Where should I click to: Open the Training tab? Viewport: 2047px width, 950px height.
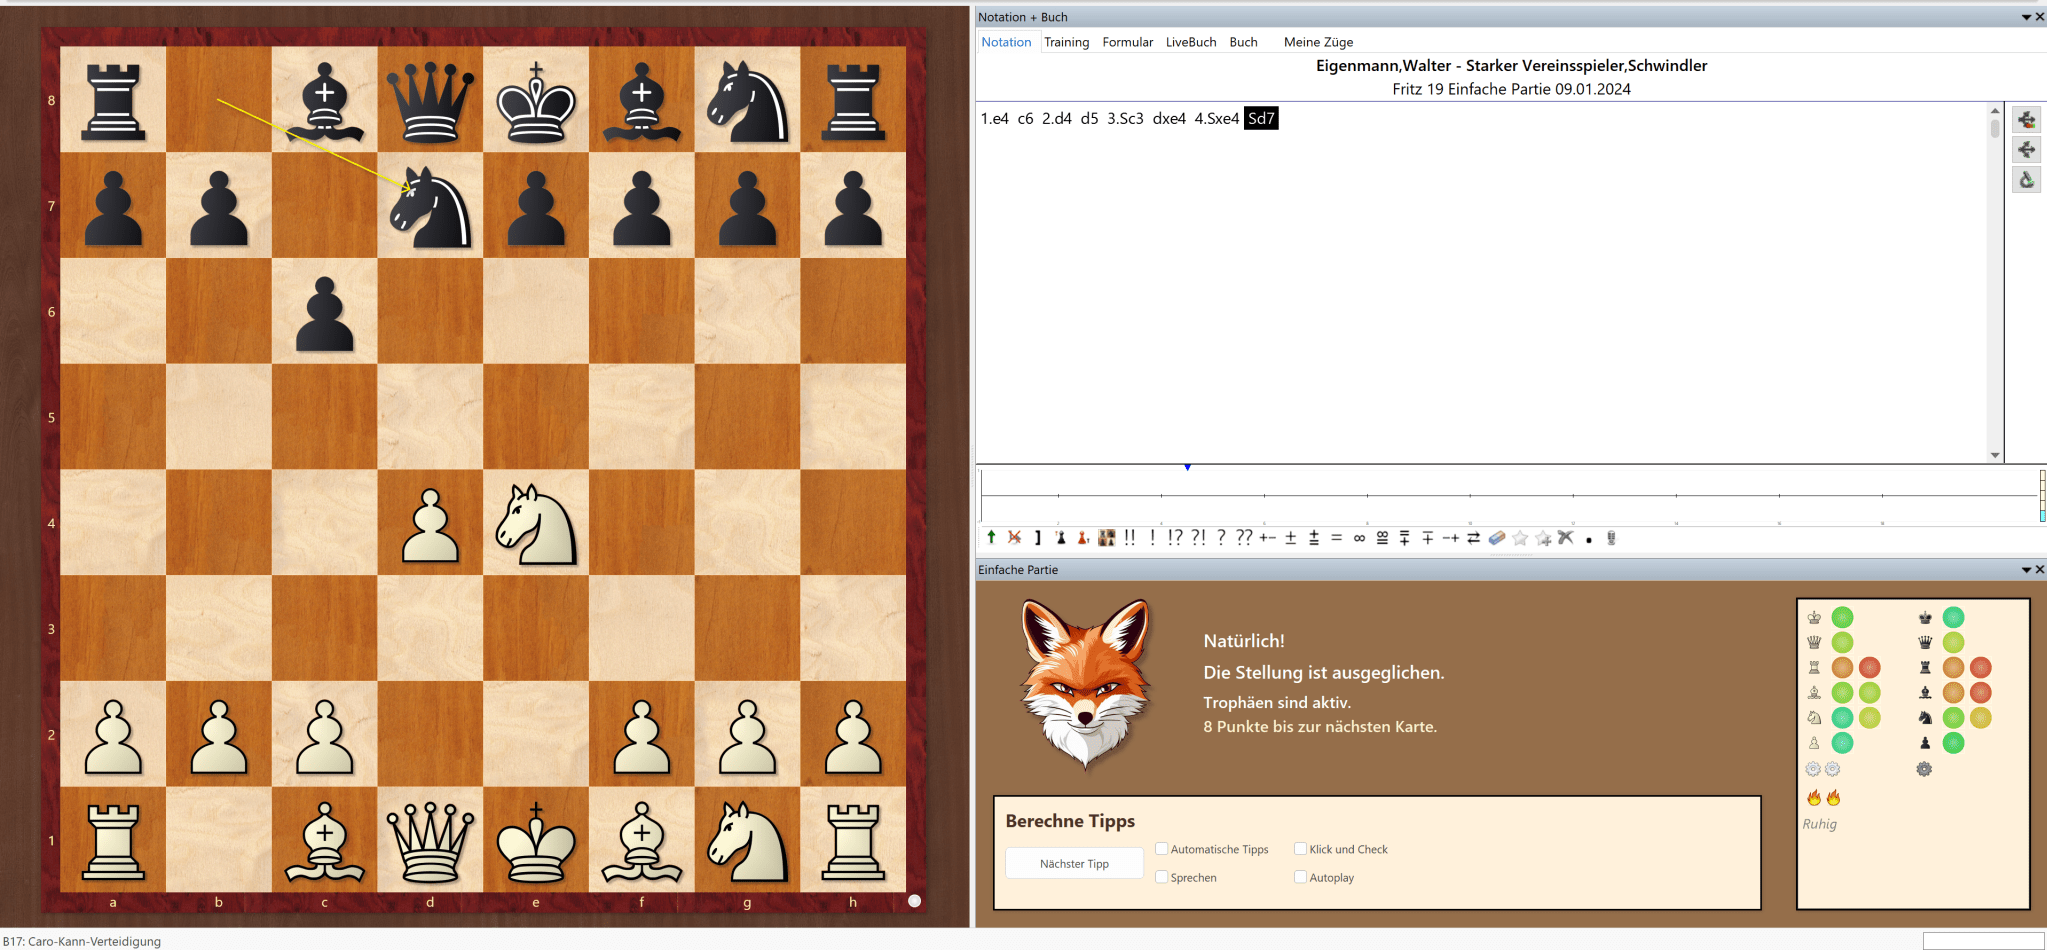(1067, 42)
